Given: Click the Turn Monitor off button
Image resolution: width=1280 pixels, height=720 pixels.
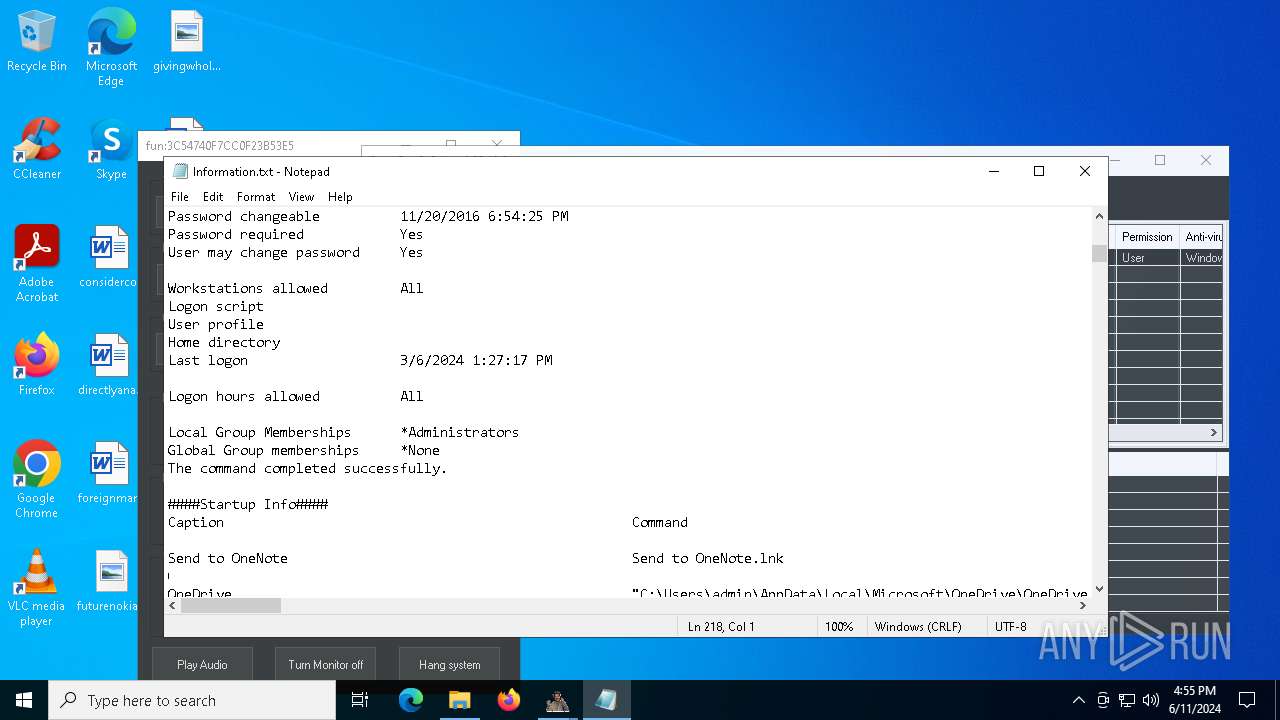Looking at the screenshot, I should [326, 665].
